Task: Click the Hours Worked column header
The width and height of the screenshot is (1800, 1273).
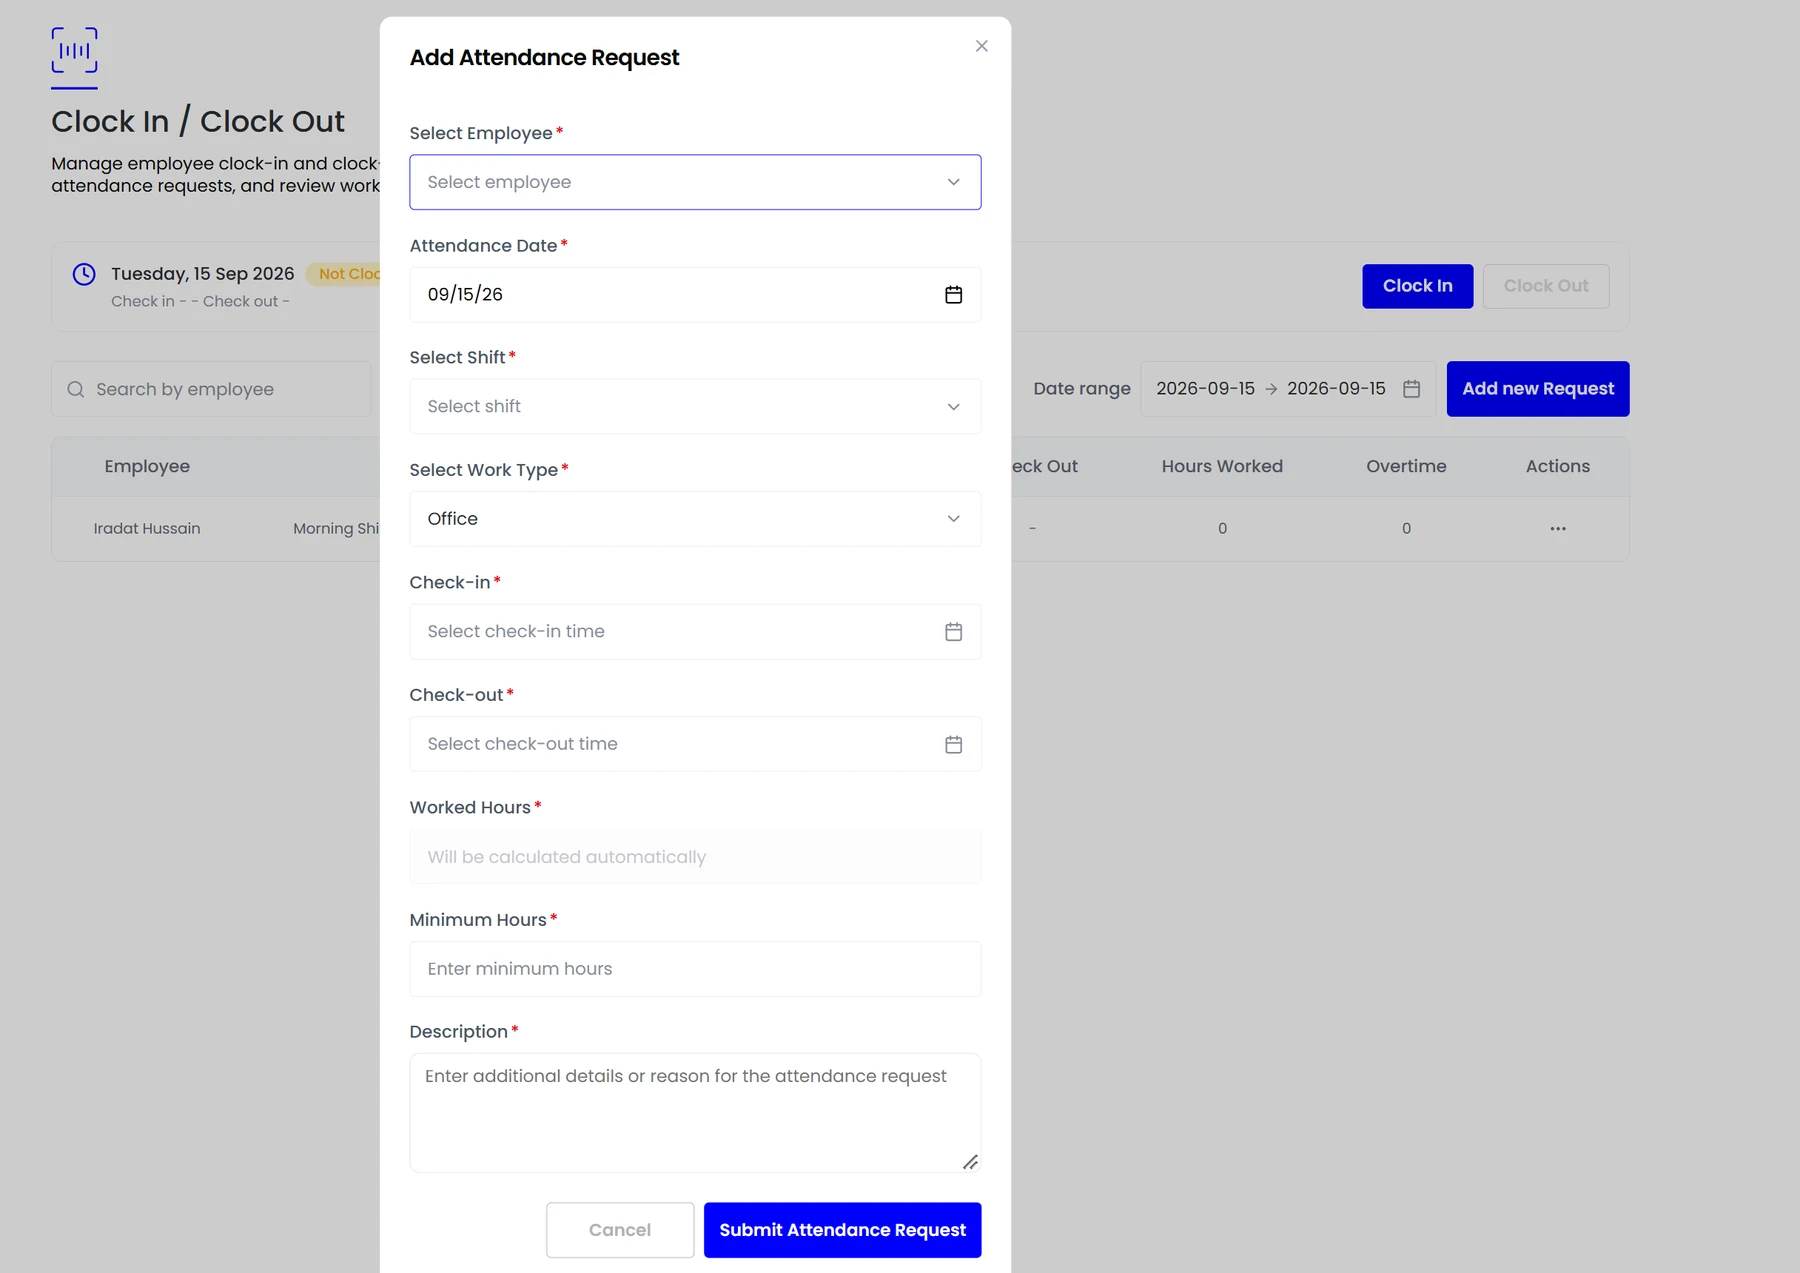Action: click(x=1222, y=466)
